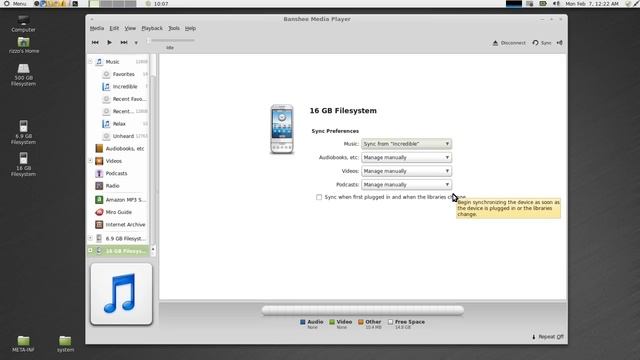
Task: Open the Videos library
Action: 113,161
